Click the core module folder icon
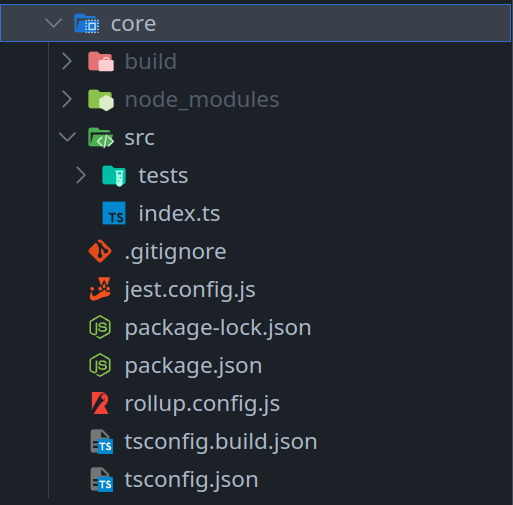The image size is (513, 505). [86, 24]
